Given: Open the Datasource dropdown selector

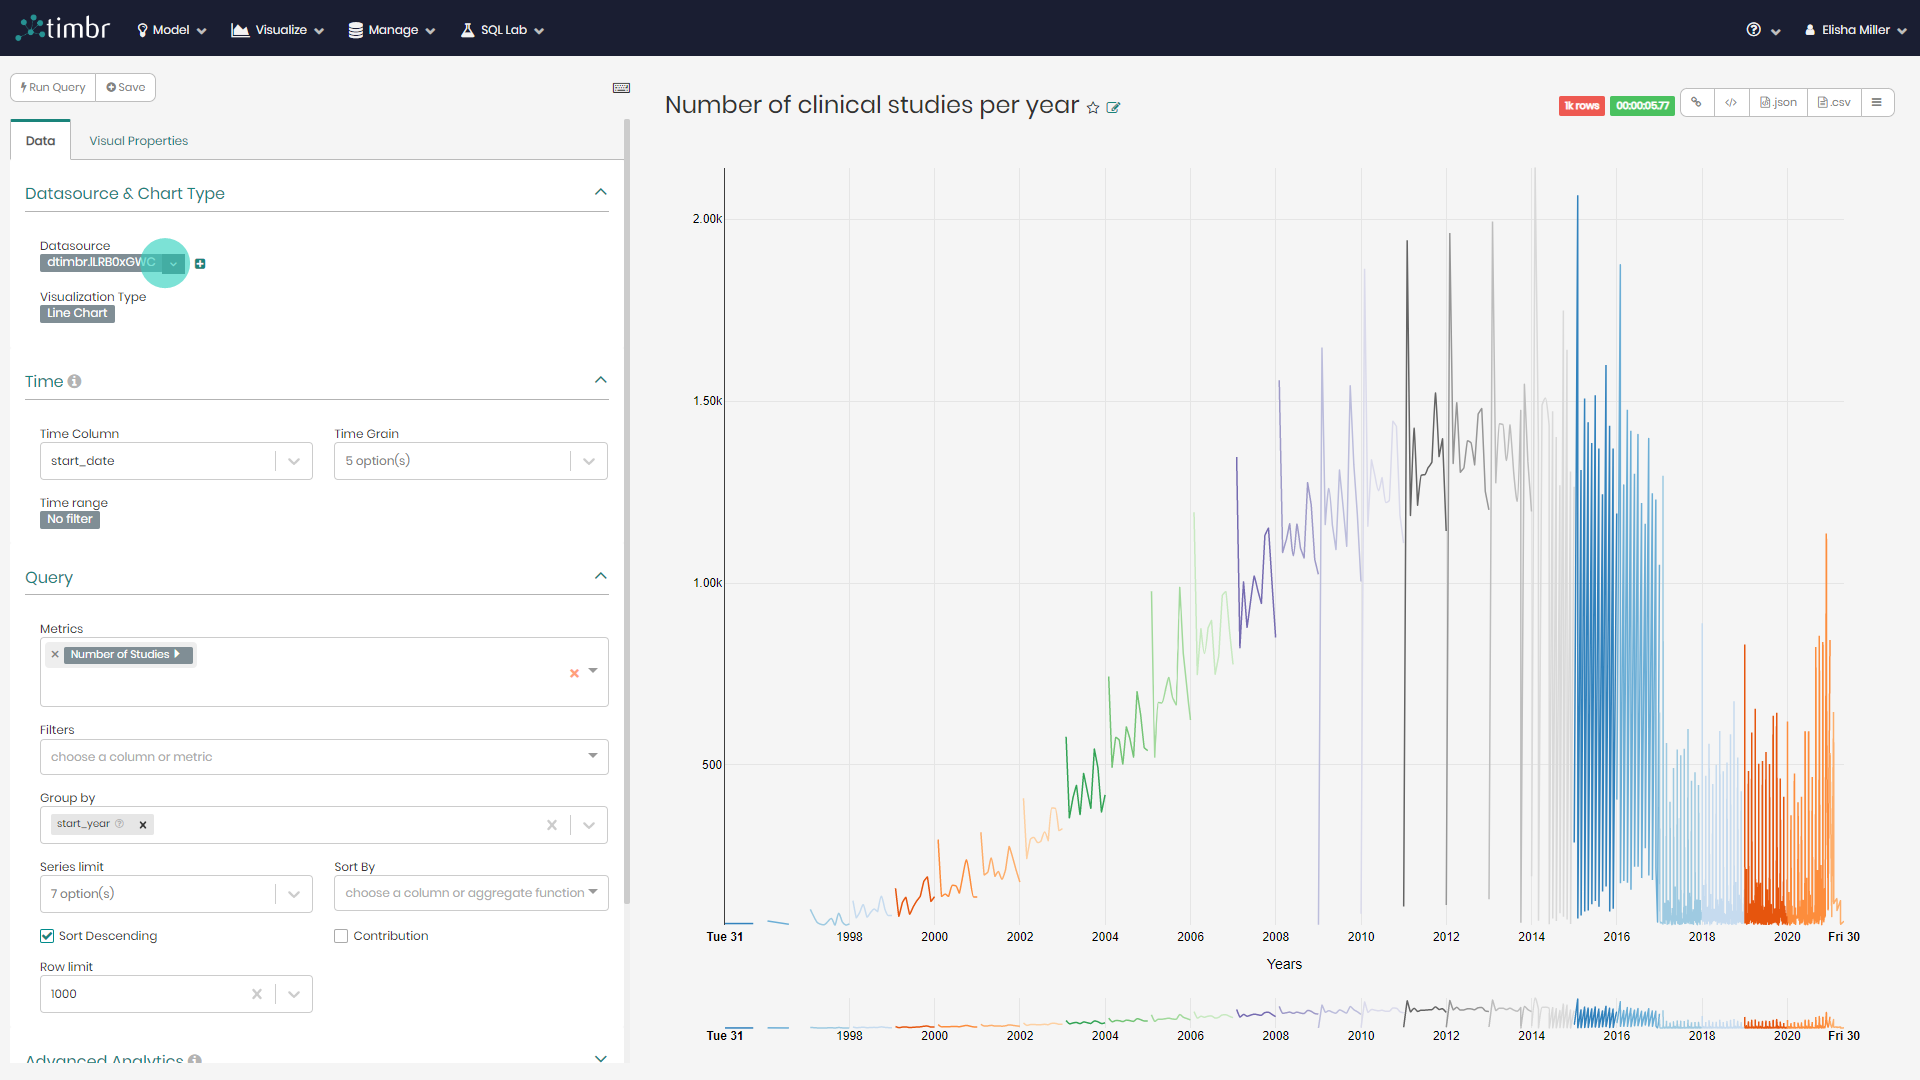Looking at the screenshot, I should [x=173, y=262].
